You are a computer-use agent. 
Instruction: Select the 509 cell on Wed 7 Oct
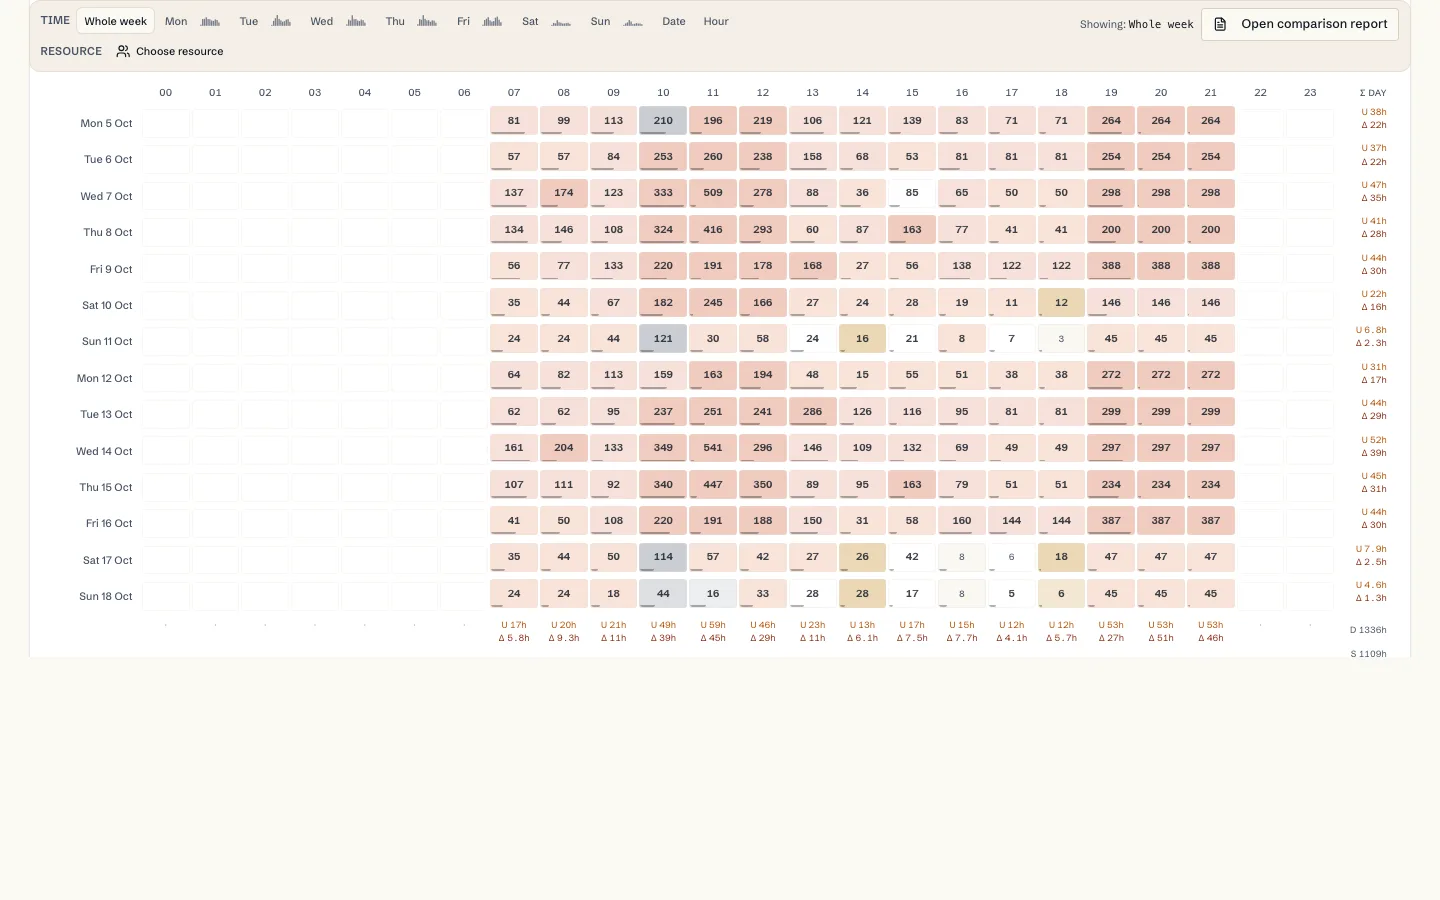coord(713,193)
